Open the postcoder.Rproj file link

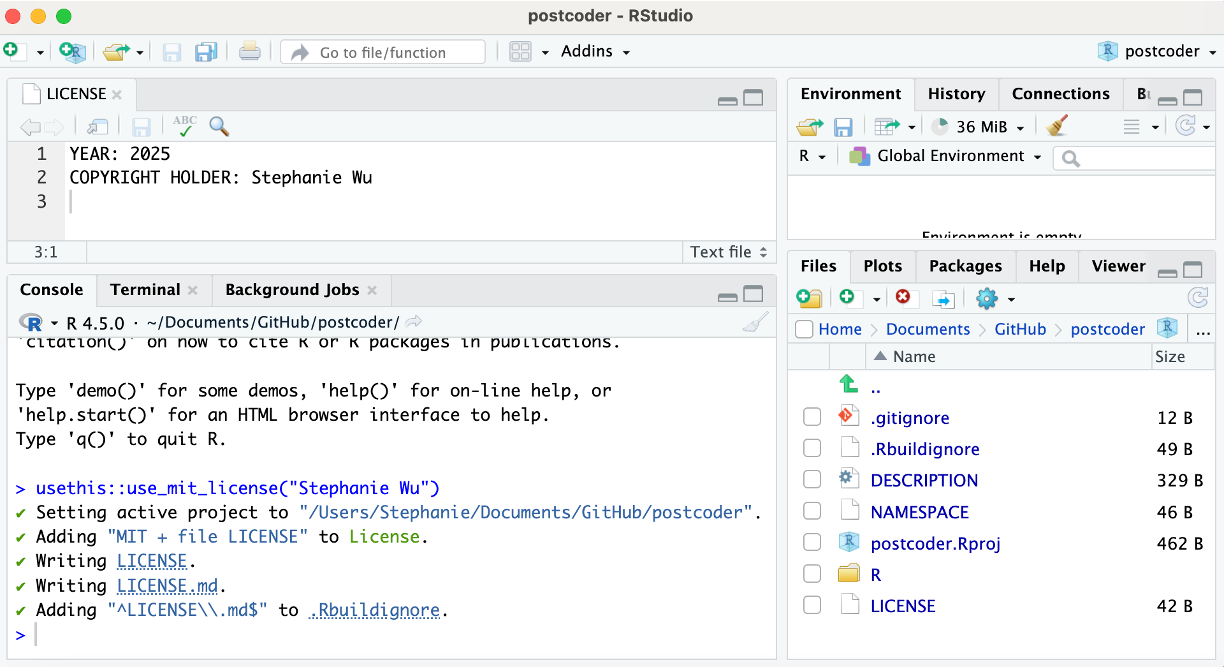pyautogui.click(x=936, y=543)
